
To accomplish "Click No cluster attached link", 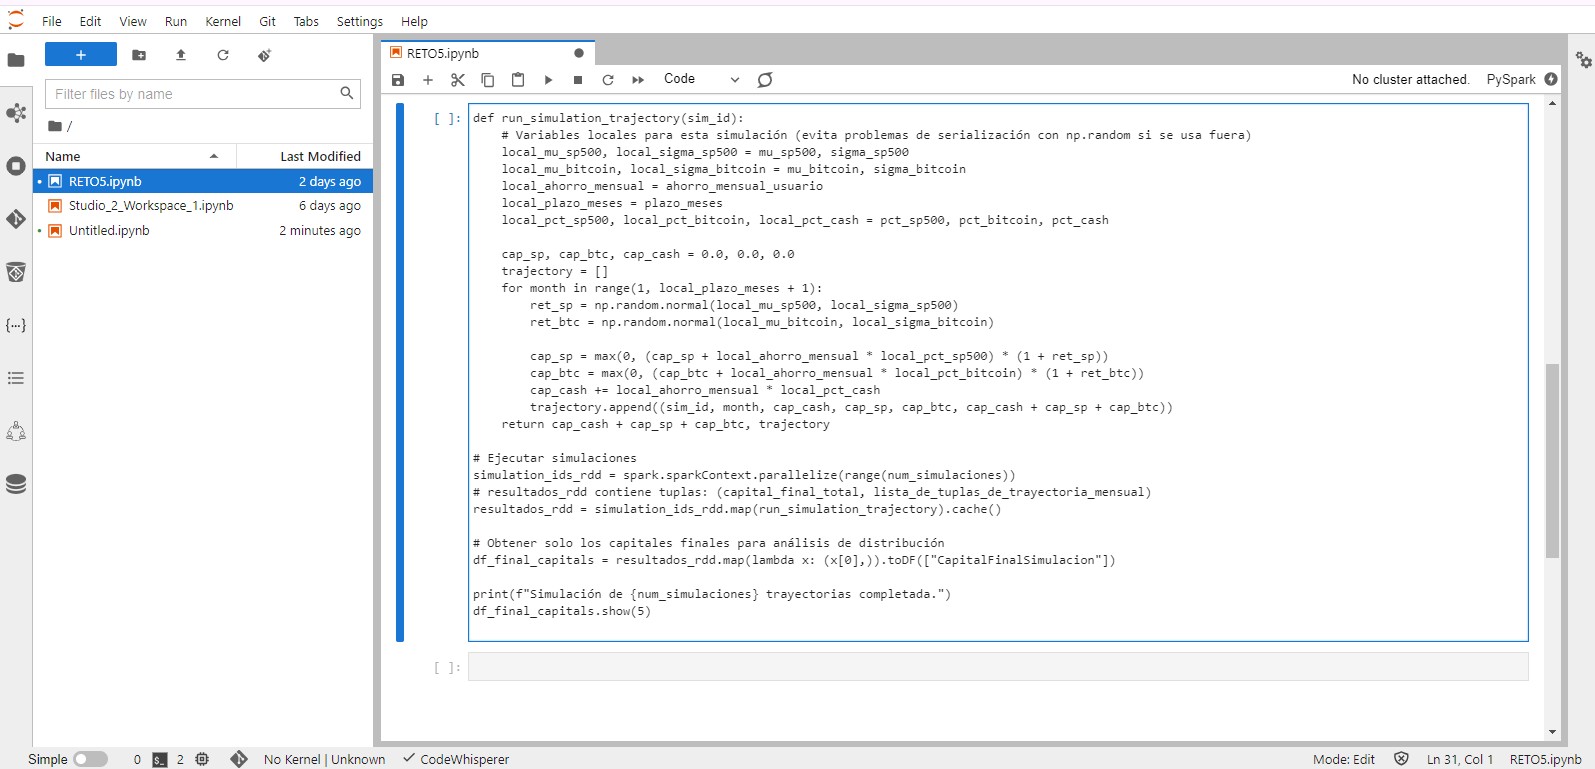I will click(x=1410, y=79).
